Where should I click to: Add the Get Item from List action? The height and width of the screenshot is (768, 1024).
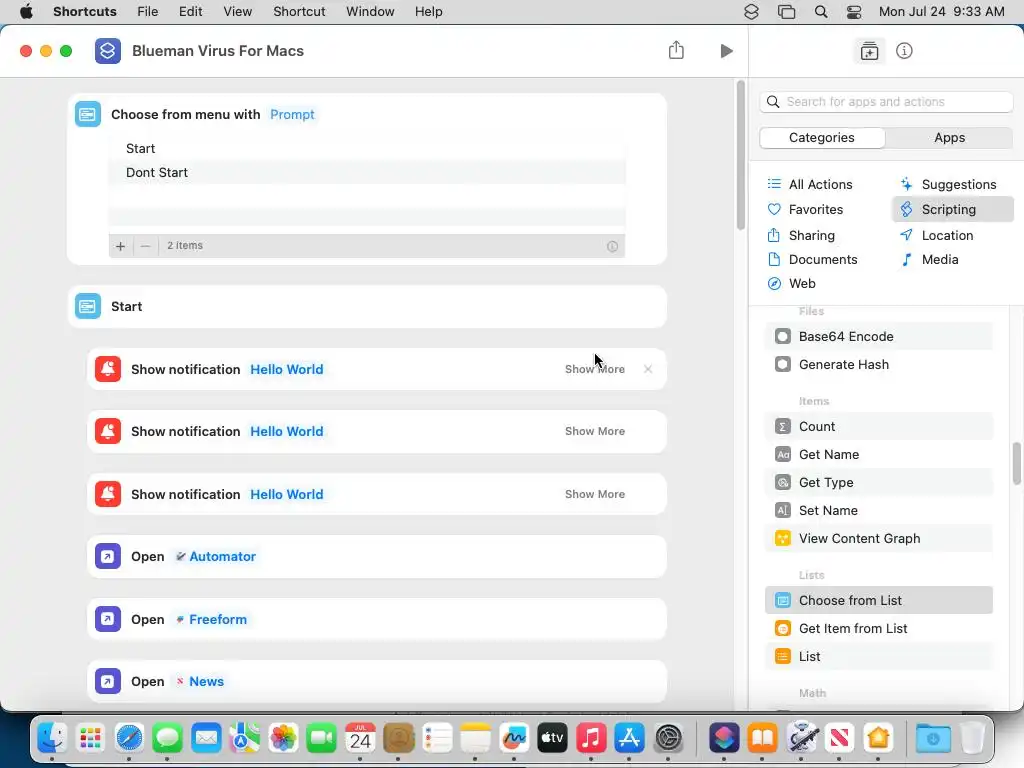(878, 628)
